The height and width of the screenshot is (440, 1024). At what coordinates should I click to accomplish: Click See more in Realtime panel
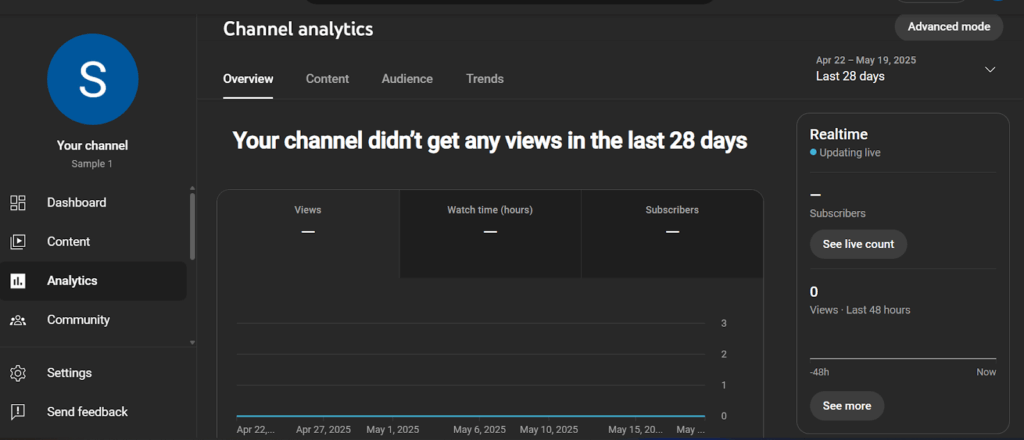click(846, 406)
